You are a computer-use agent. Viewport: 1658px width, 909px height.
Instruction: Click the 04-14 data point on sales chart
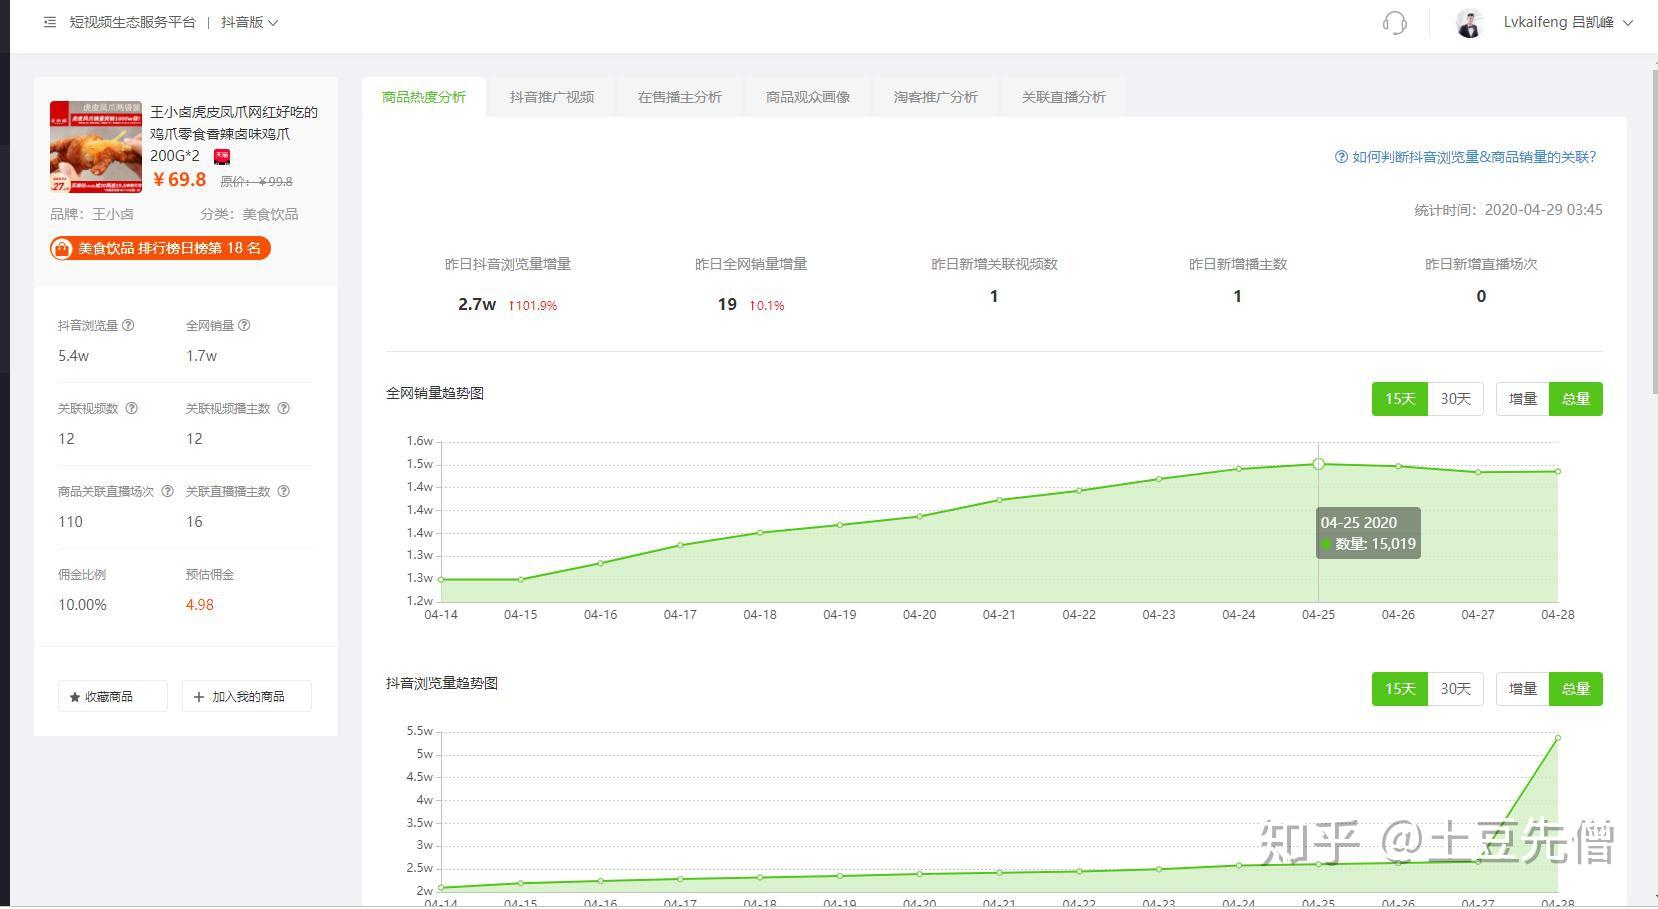click(441, 579)
